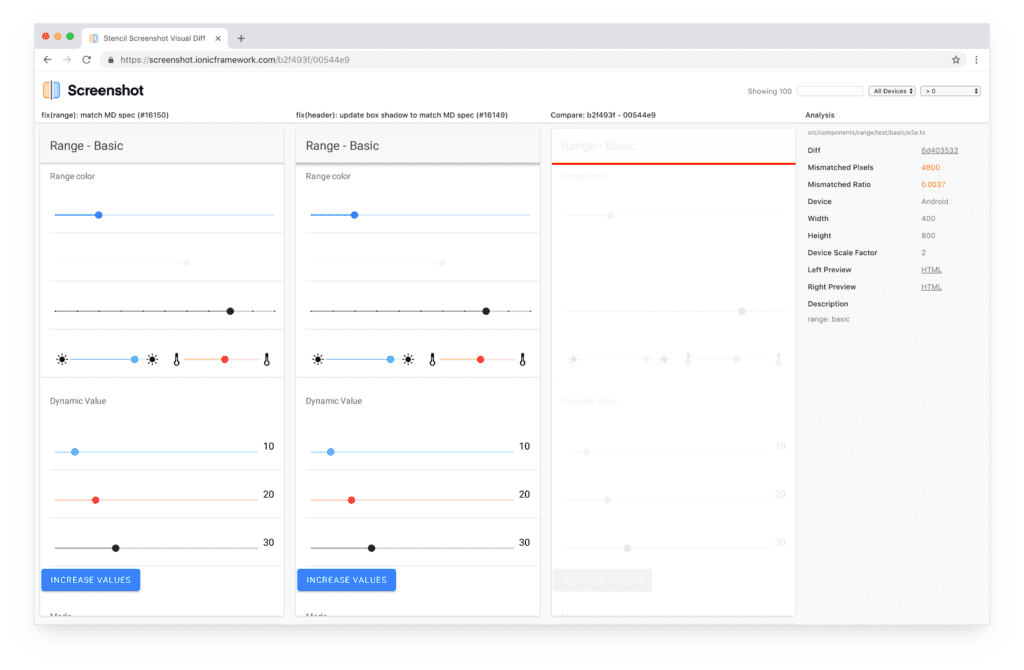This screenshot has width=1024, height=670.
Task: Open the Diff link 6d403533
Action: coord(939,150)
